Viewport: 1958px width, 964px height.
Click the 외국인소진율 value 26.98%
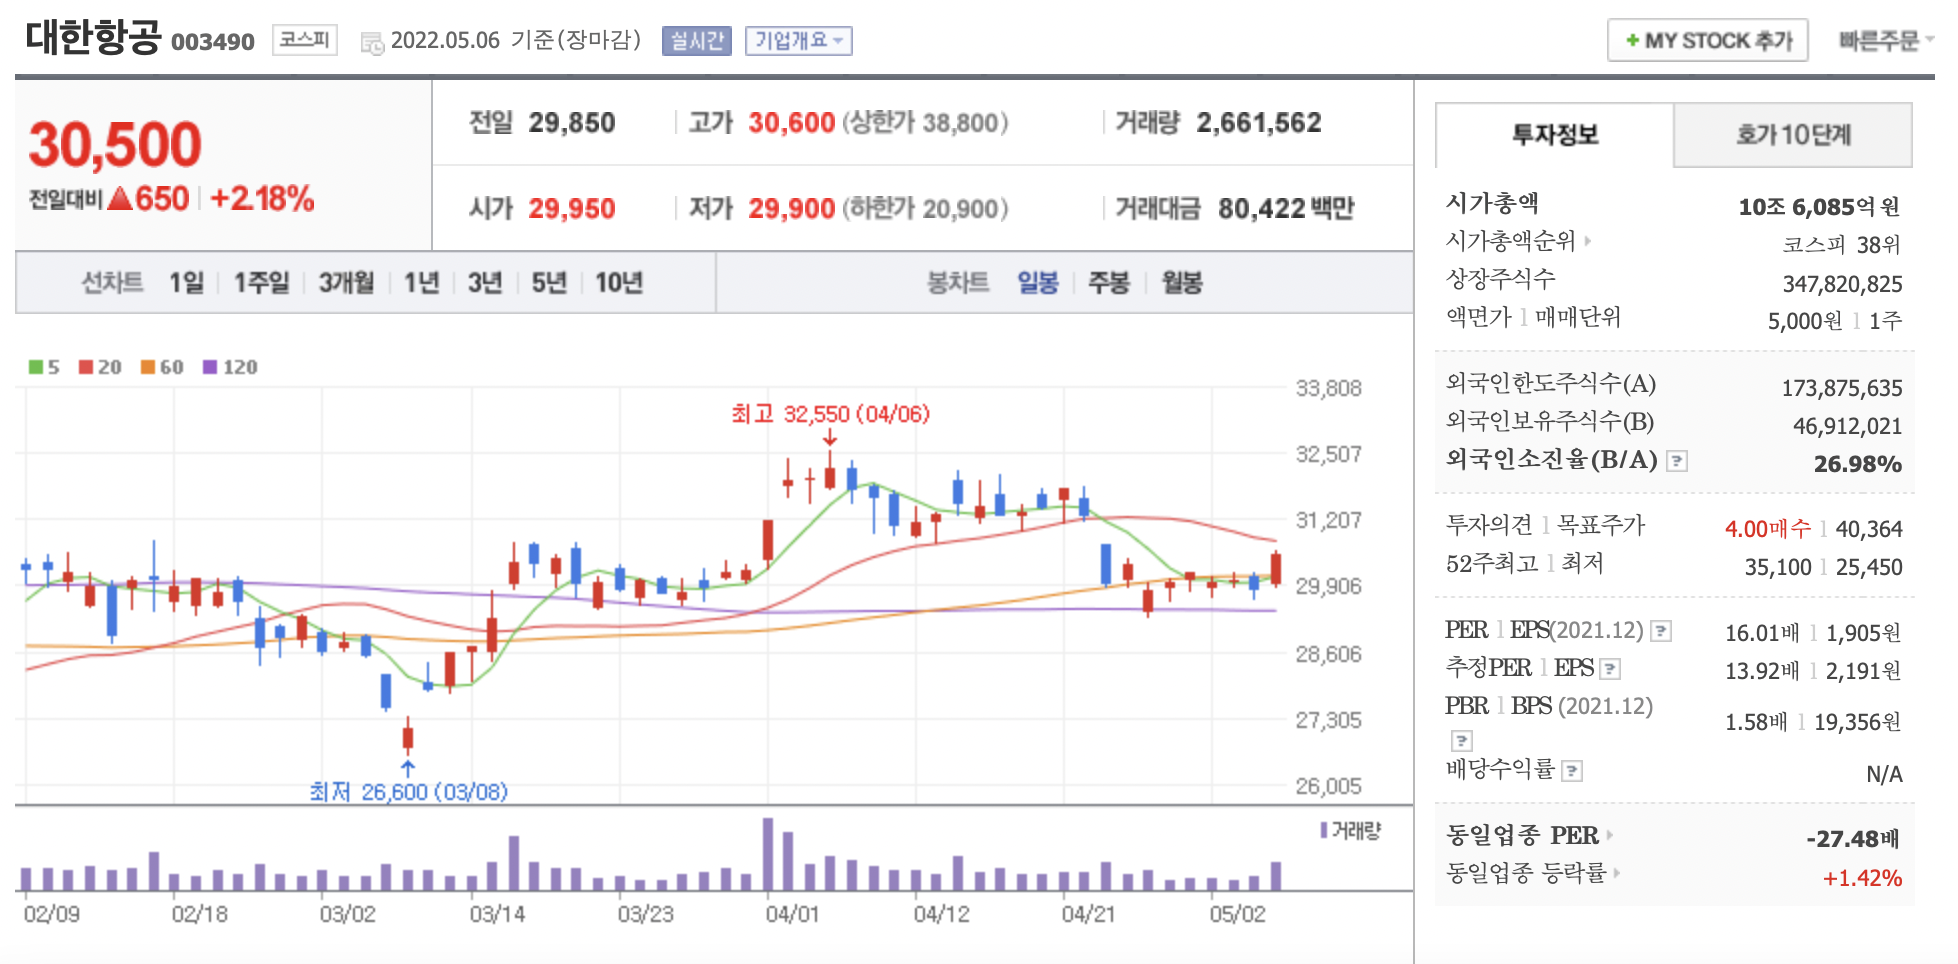tap(1857, 464)
